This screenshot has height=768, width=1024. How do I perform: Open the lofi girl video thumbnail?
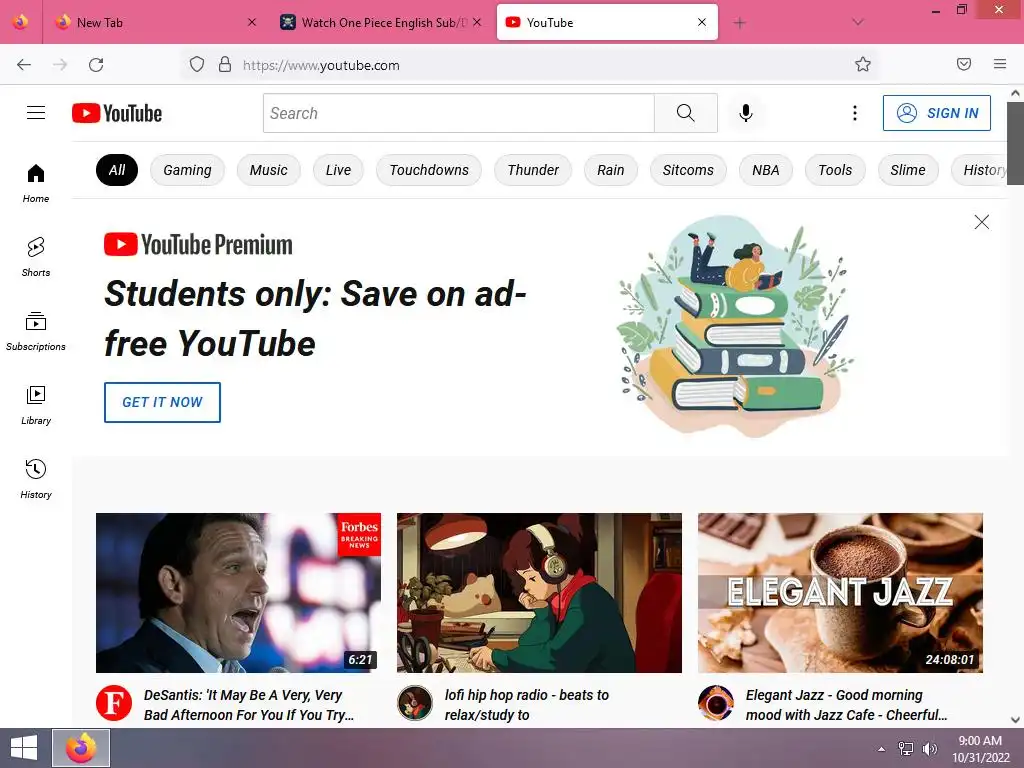click(x=539, y=593)
